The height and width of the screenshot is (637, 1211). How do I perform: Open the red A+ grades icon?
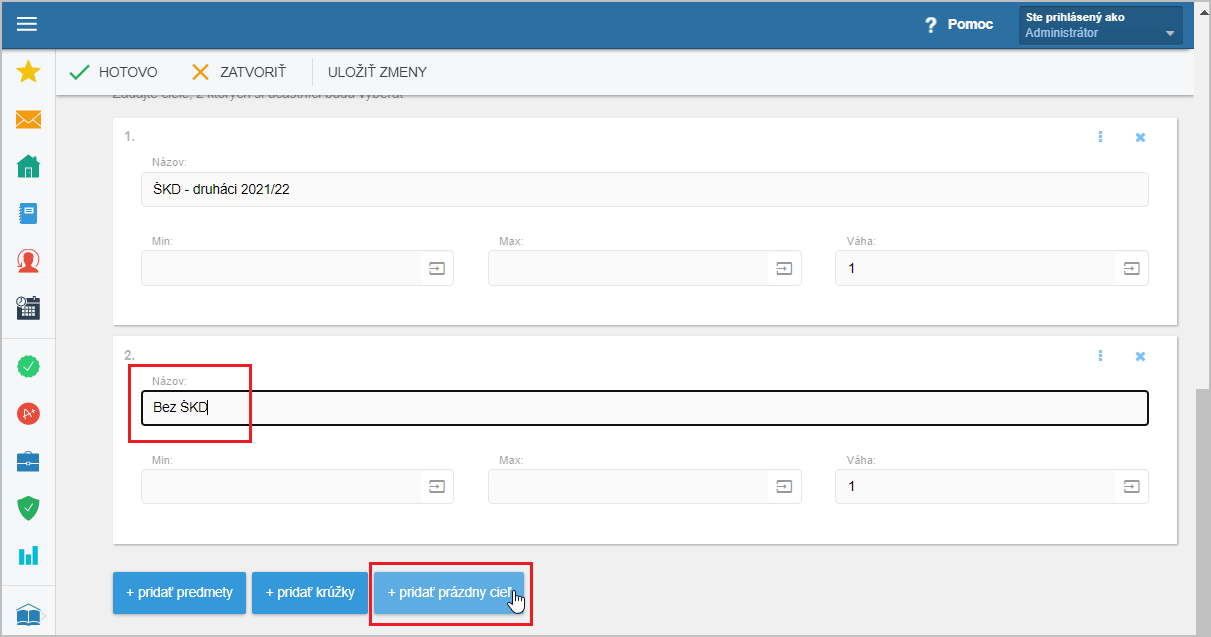[x=28, y=413]
